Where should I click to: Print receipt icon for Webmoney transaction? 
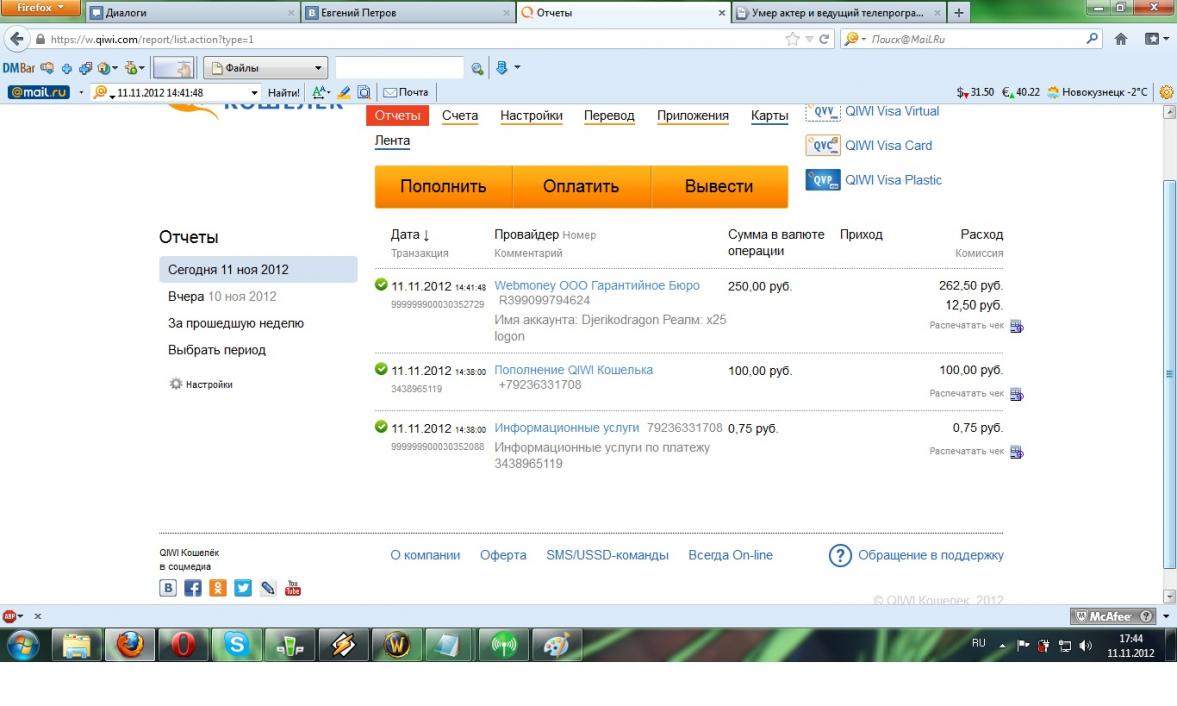tap(1016, 326)
